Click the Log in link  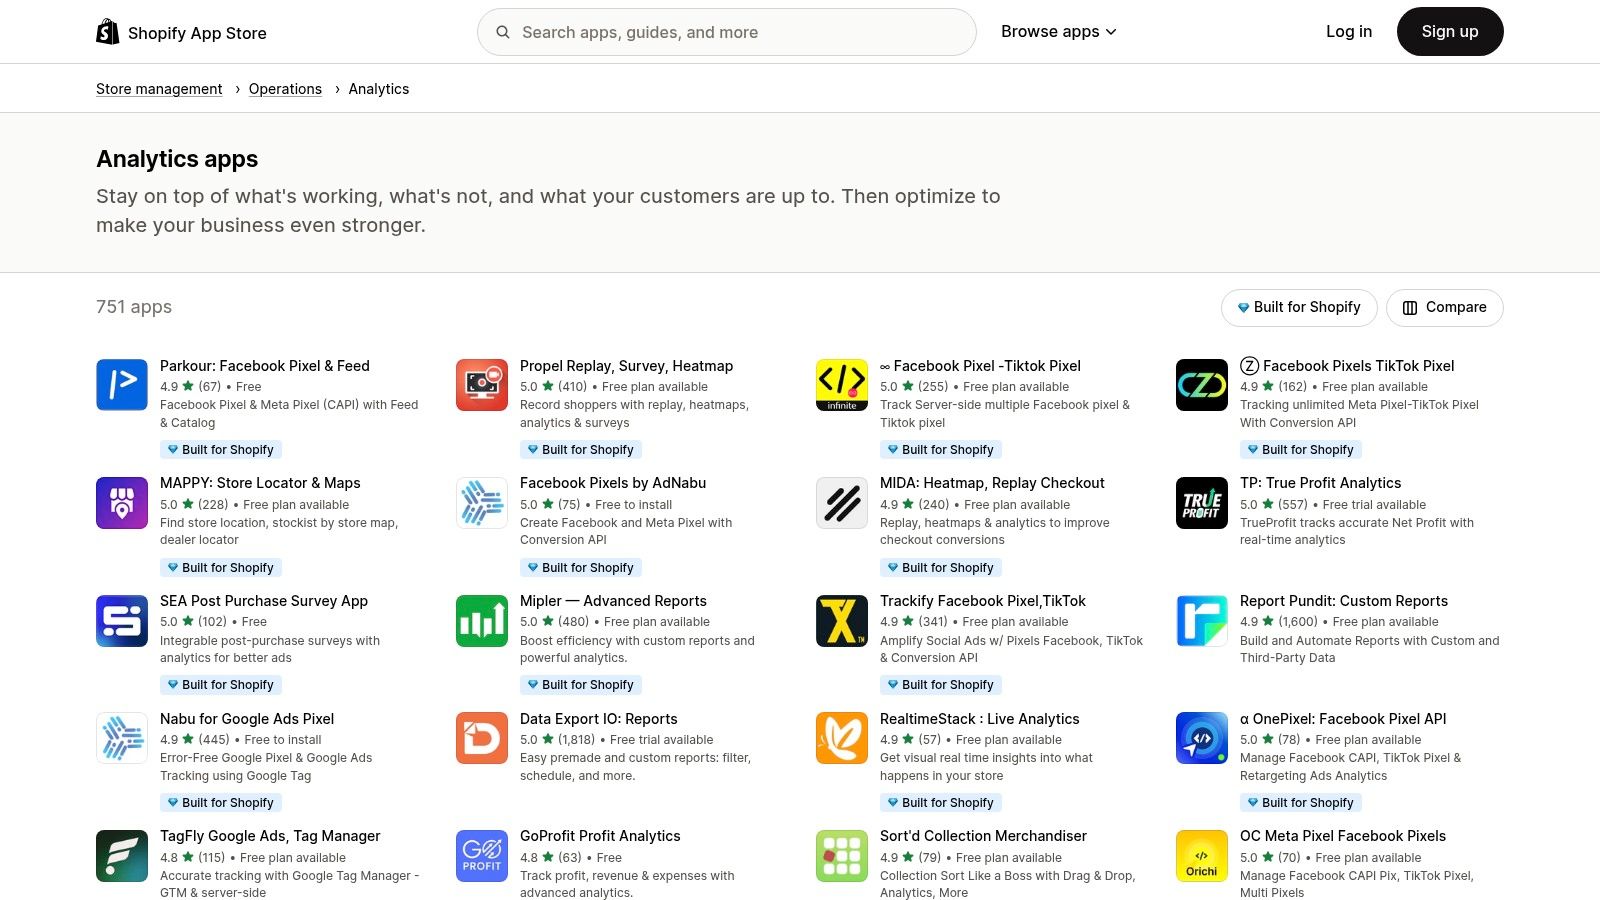[x=1349, y=32]
